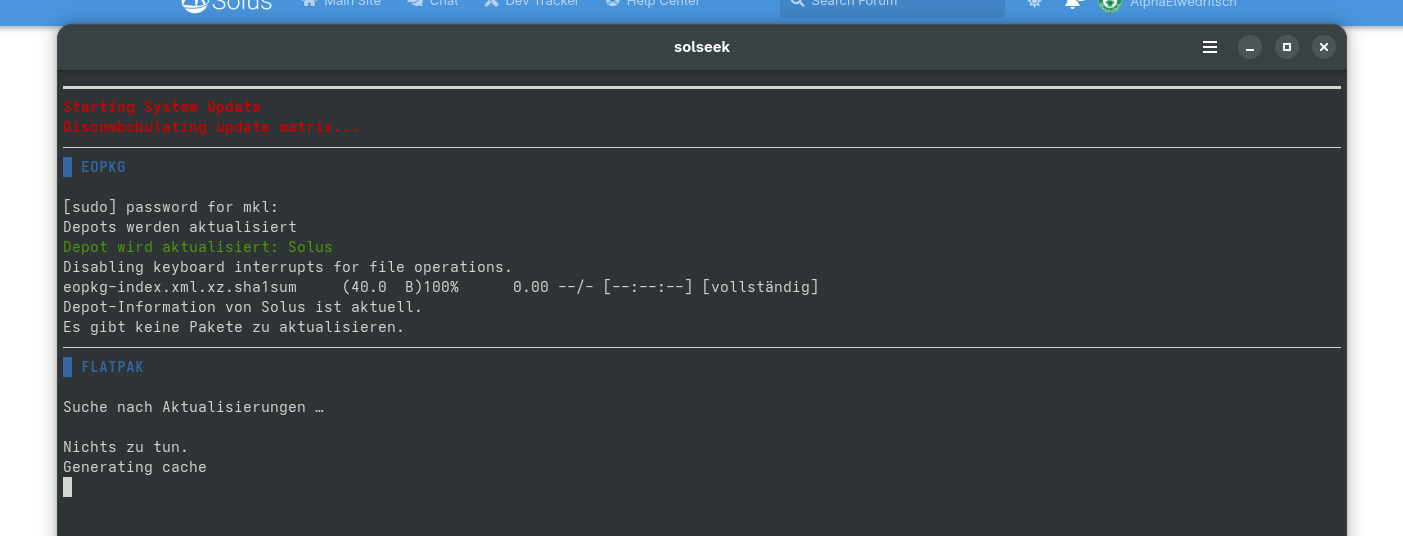Viewport: 1403px width, 536px height.
Task: Open the solseek hamburger menu
Action: click(x=1210, y=47)
